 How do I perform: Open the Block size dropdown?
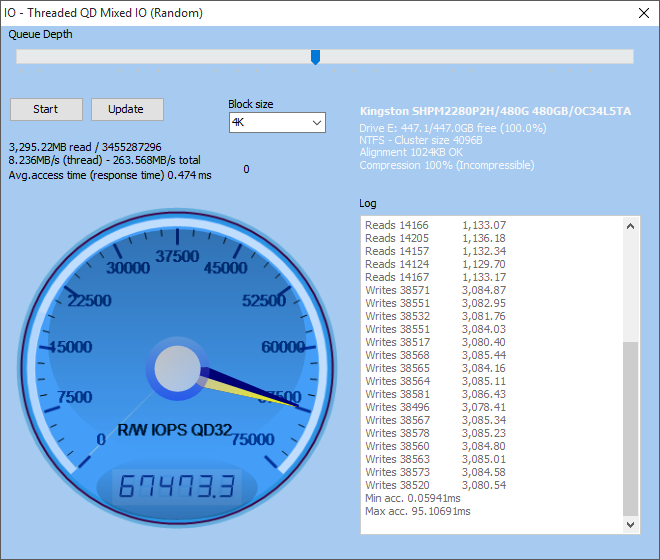pyautogui.click(x=277, y=123)
